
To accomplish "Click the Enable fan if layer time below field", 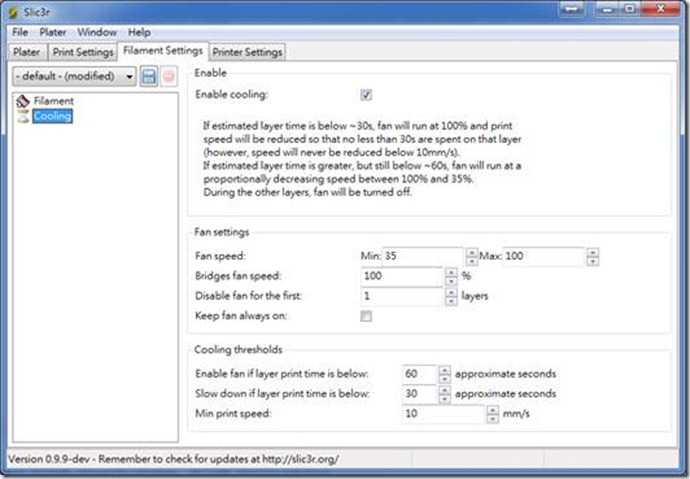I will pyautogui.click(x=420, y=374).
